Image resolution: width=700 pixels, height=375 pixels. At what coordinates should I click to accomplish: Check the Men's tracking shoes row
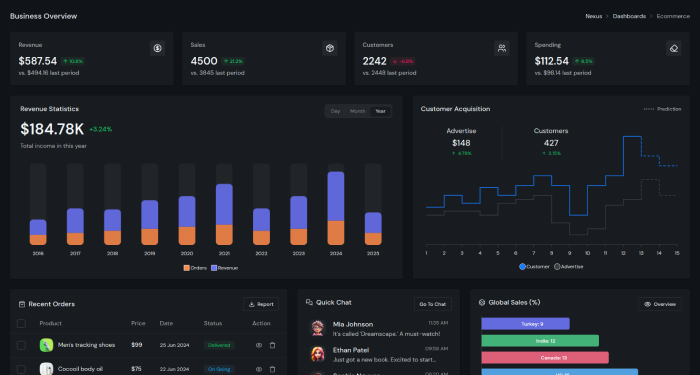[21, 345]
